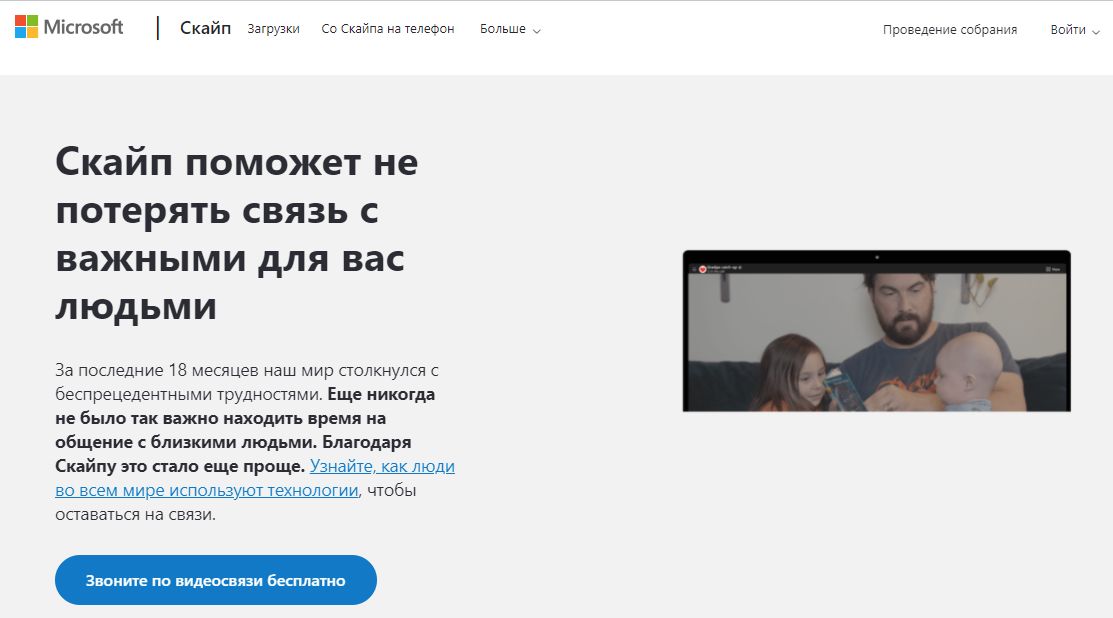Viewport: 1113px width, 618px height.
Task: Click the Microsoft logo
Action: (69, 27)
